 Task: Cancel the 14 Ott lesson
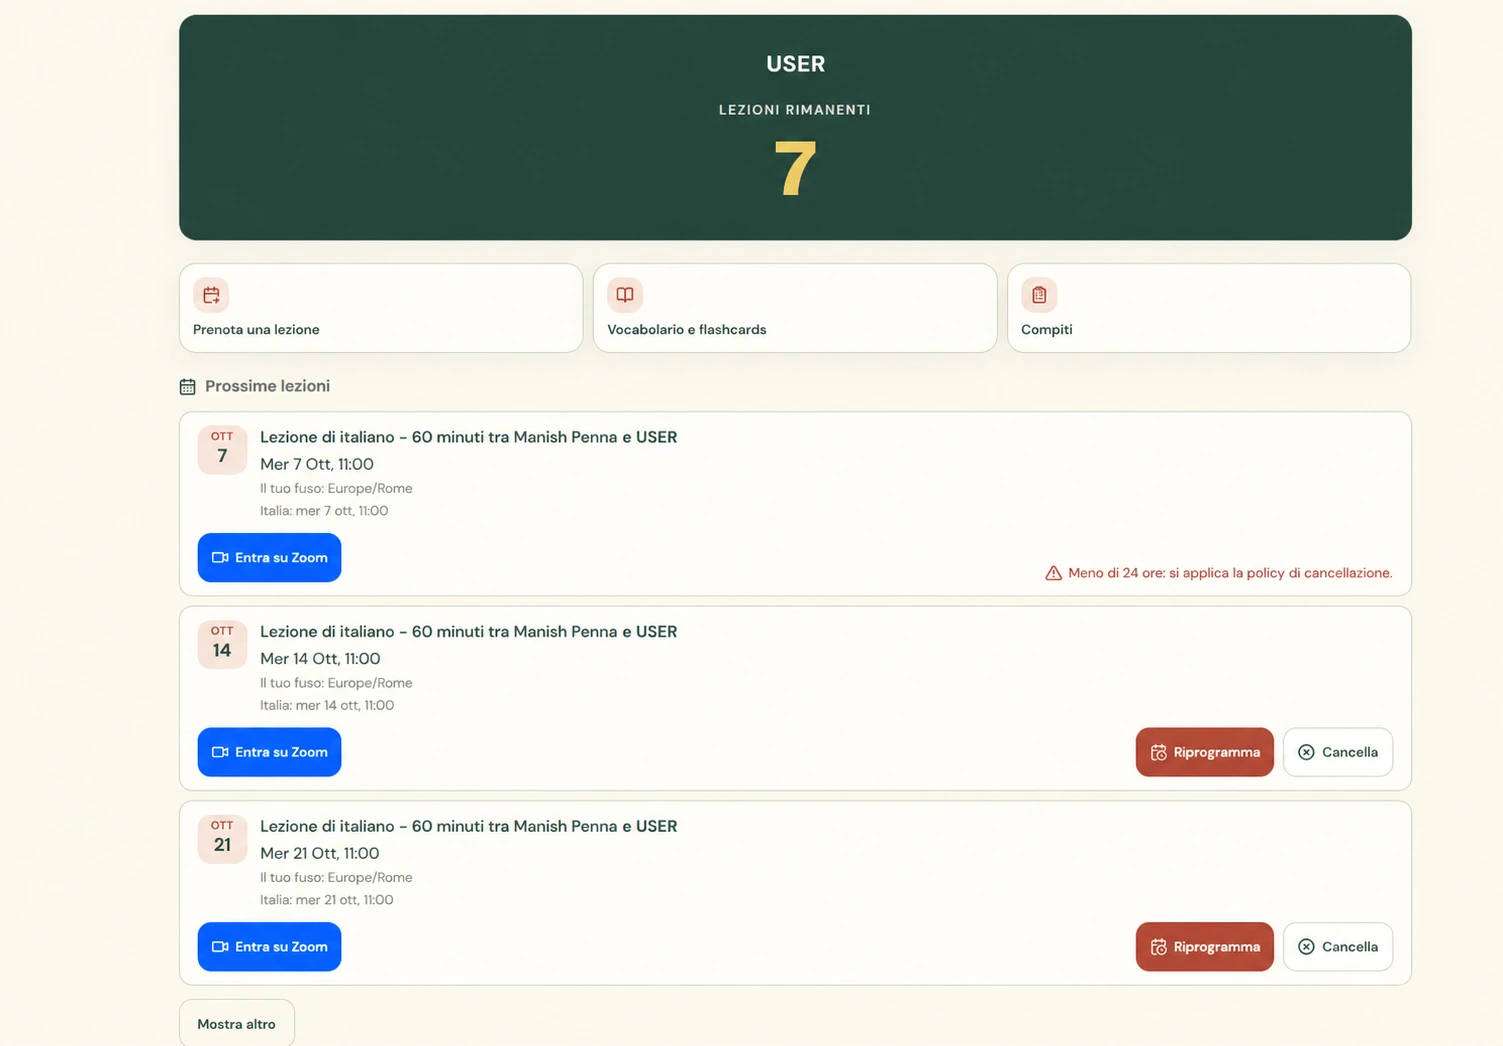[x=1338, y=752]
